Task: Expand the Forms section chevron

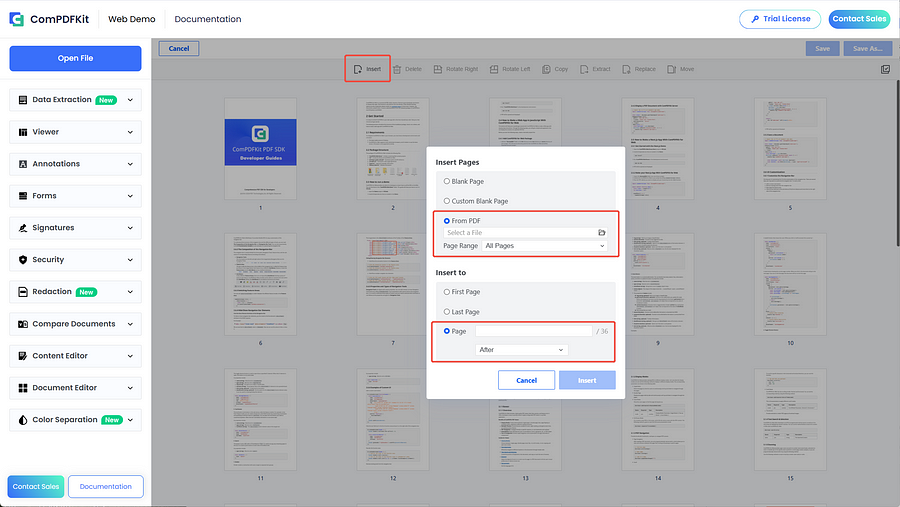Action: pos(130,196)
